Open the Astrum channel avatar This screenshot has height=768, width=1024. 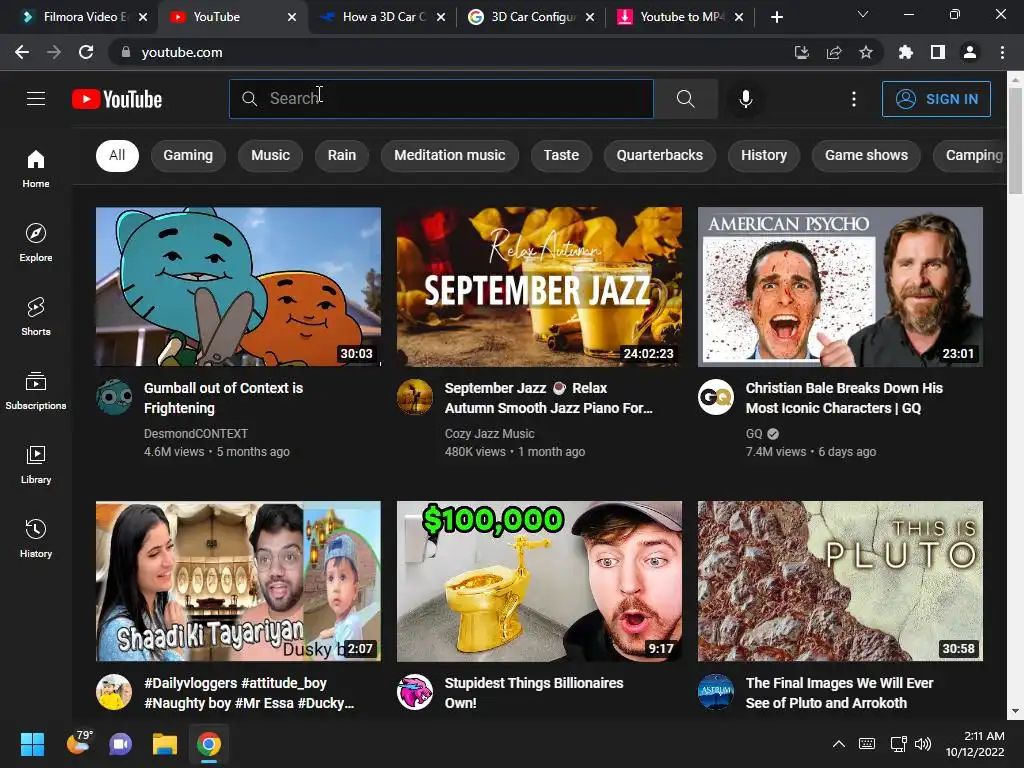click(716, 692)
